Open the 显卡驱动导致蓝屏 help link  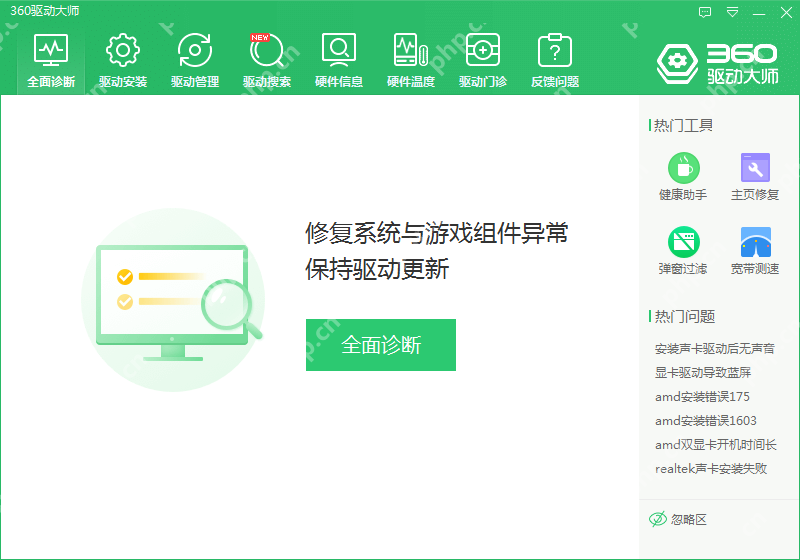point(703,373)
